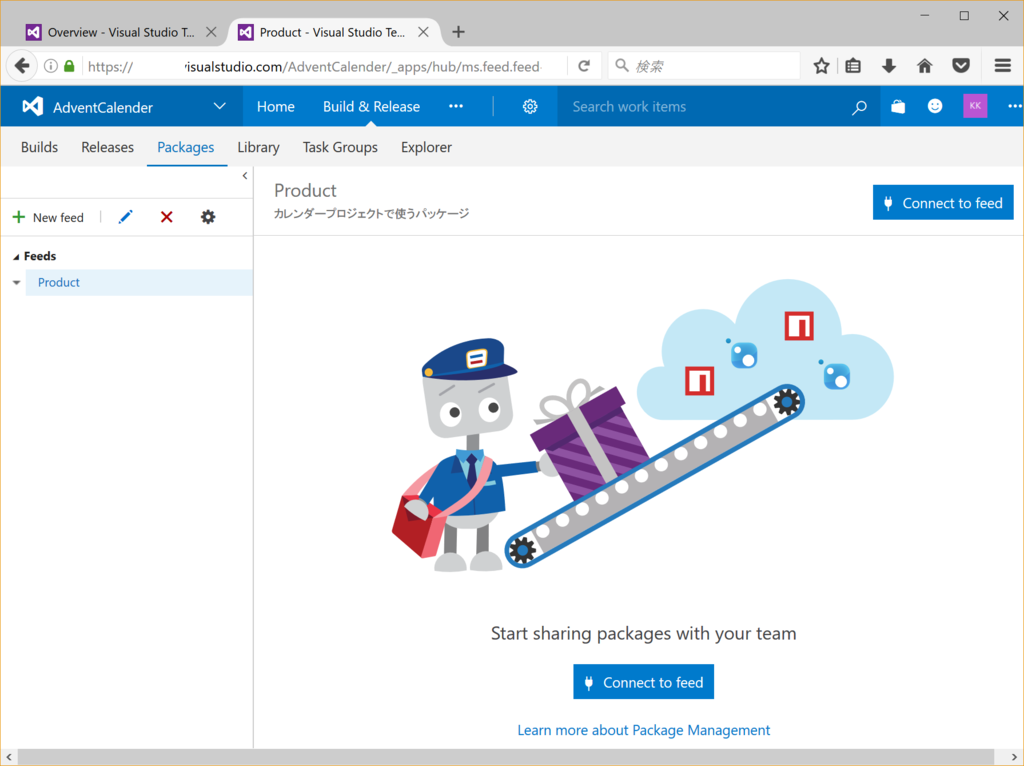The image size is (1024, 766).
Task: Open site information icon in address bar
Action: (x=50, y=66)
